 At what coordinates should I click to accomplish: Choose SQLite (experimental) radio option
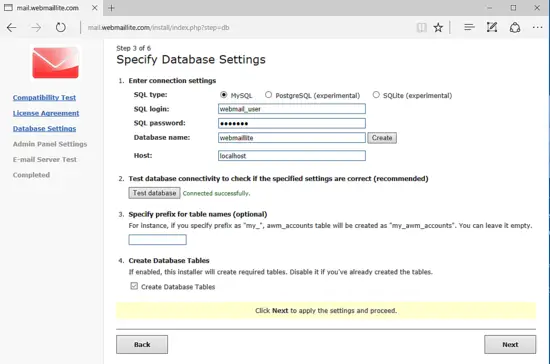coord(376,95)
